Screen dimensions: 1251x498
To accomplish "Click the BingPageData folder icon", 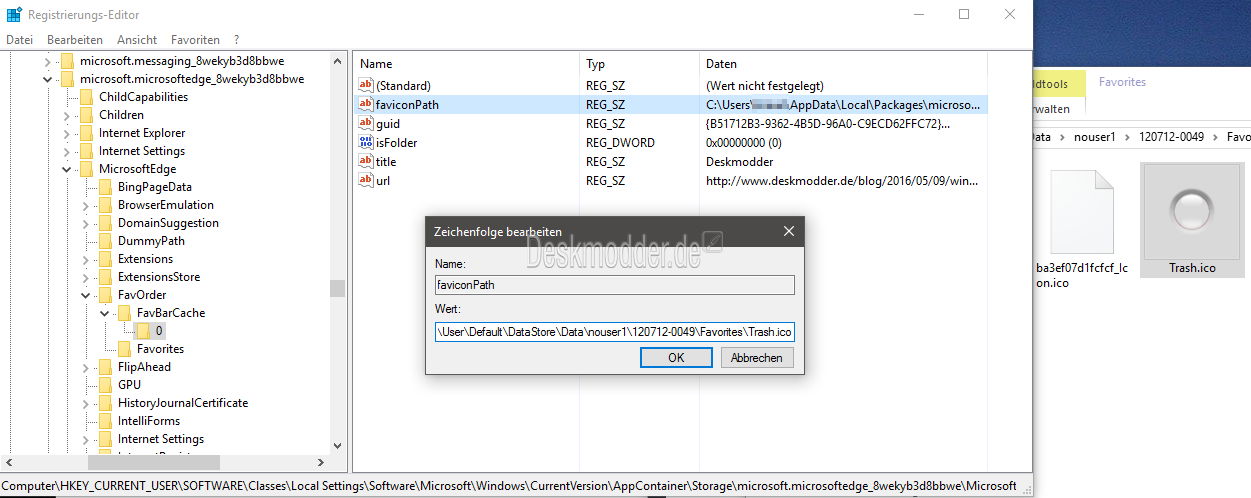I will (105, 187).
